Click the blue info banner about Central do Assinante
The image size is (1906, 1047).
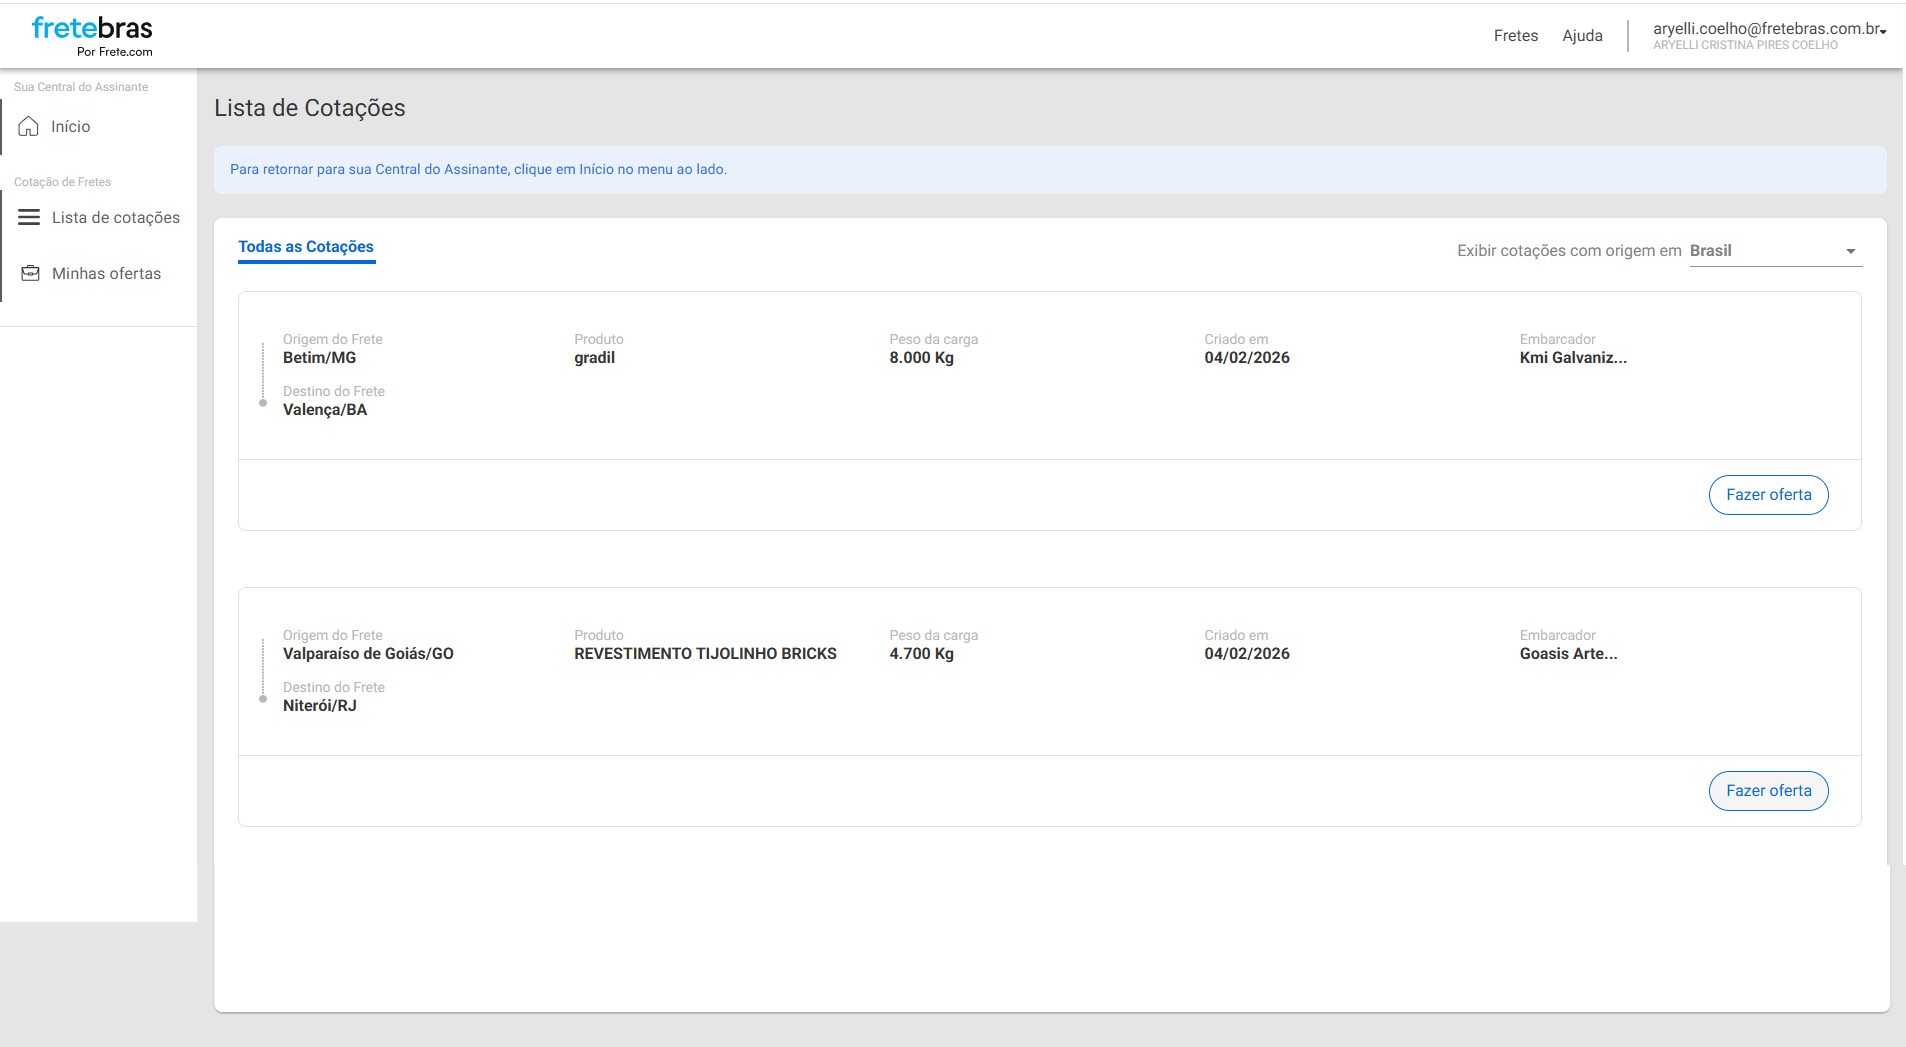tap(1050, 170)
